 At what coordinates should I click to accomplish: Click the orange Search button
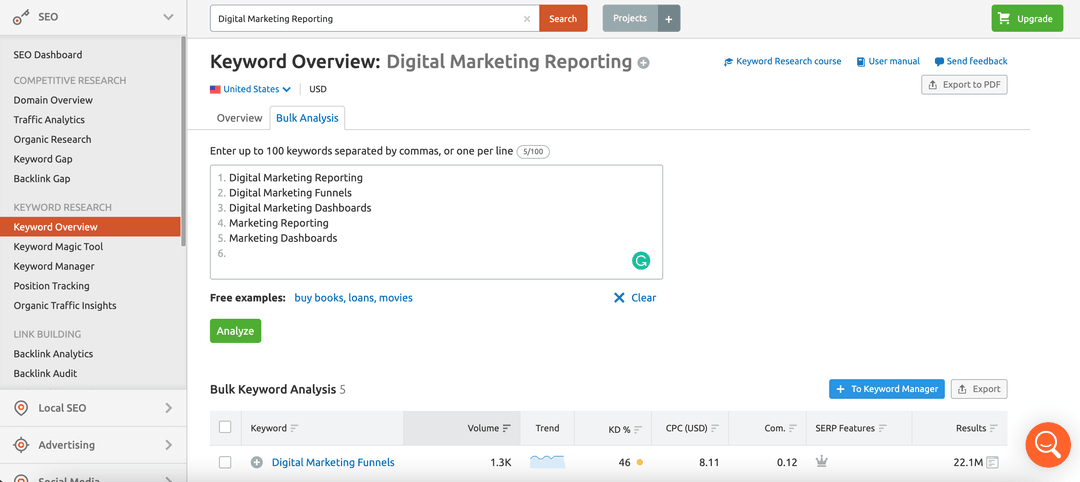click(563, 19)
